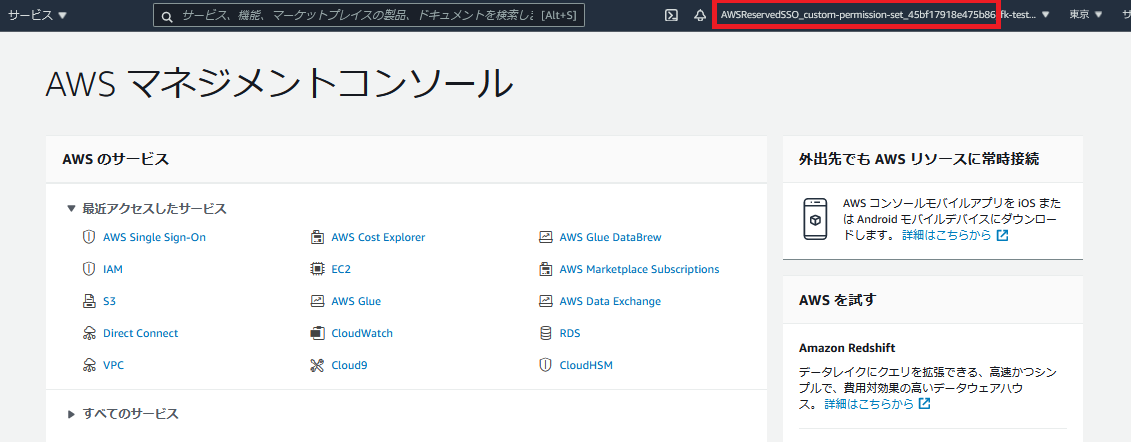This screenshot has height=442, width=1131.
Task: Click the Cloud9 tools icon
Action: tap(317, 365)
